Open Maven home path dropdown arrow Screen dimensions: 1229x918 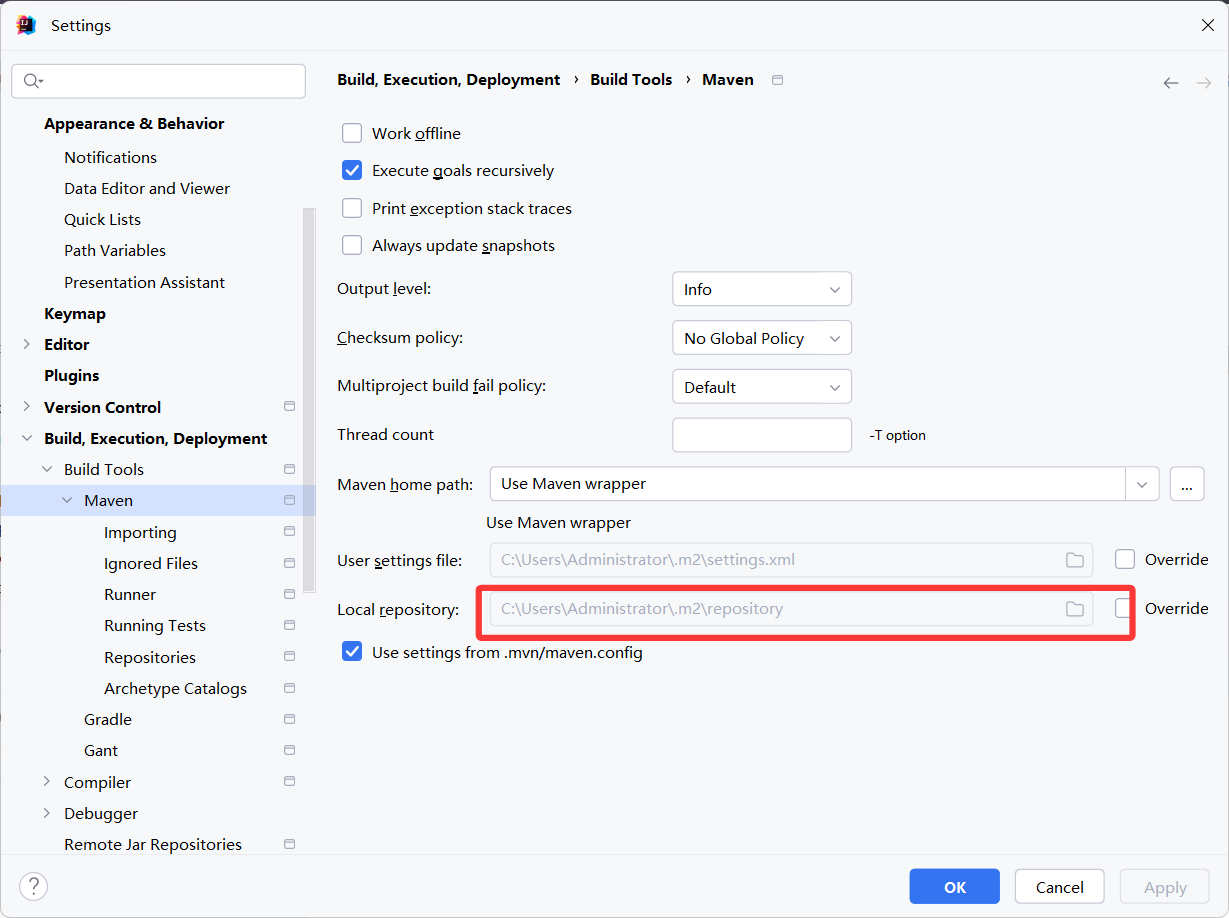pyautogui.click(x=1142, y=484)
